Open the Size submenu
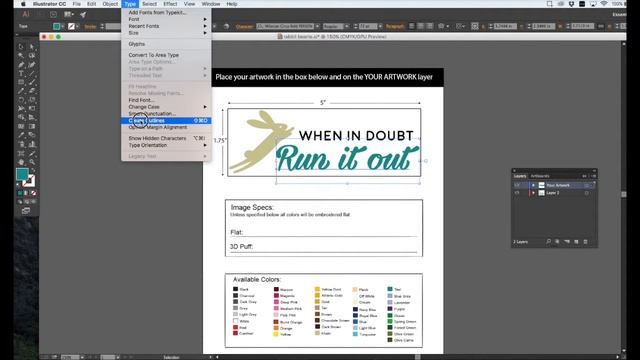Image resolution: width=640 pixels, height=360 pixels. [166, 33]
